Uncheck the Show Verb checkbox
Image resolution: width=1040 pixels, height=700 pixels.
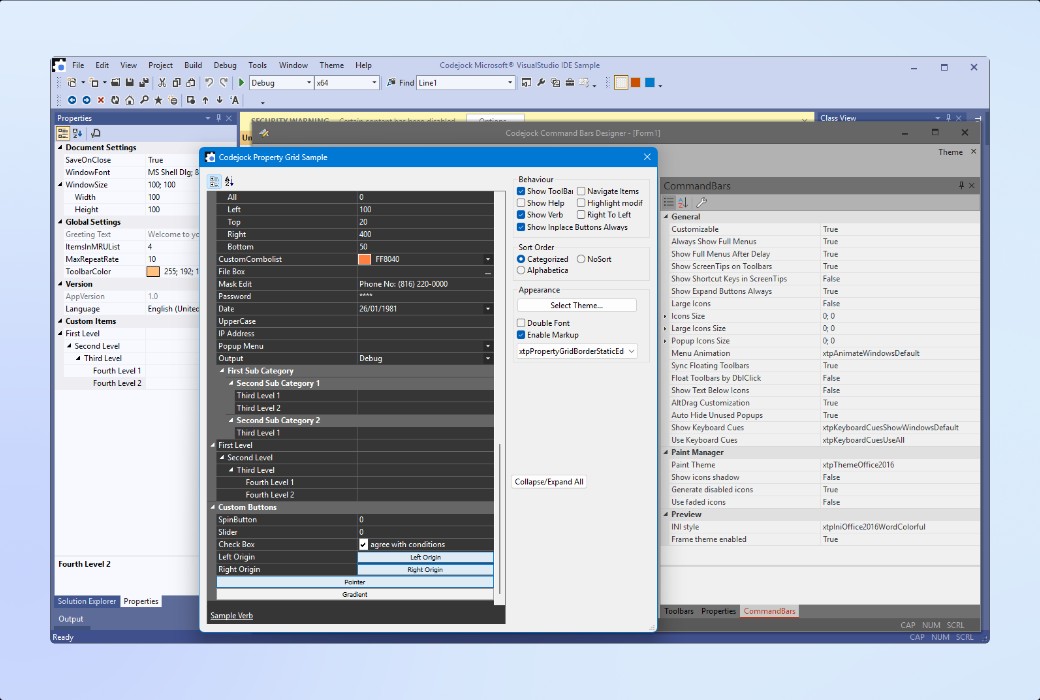tap(521, 215)
